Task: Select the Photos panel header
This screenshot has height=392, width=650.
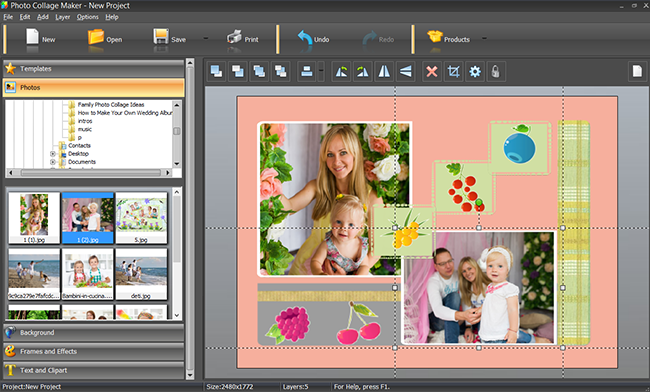Action: coord(93,87)
